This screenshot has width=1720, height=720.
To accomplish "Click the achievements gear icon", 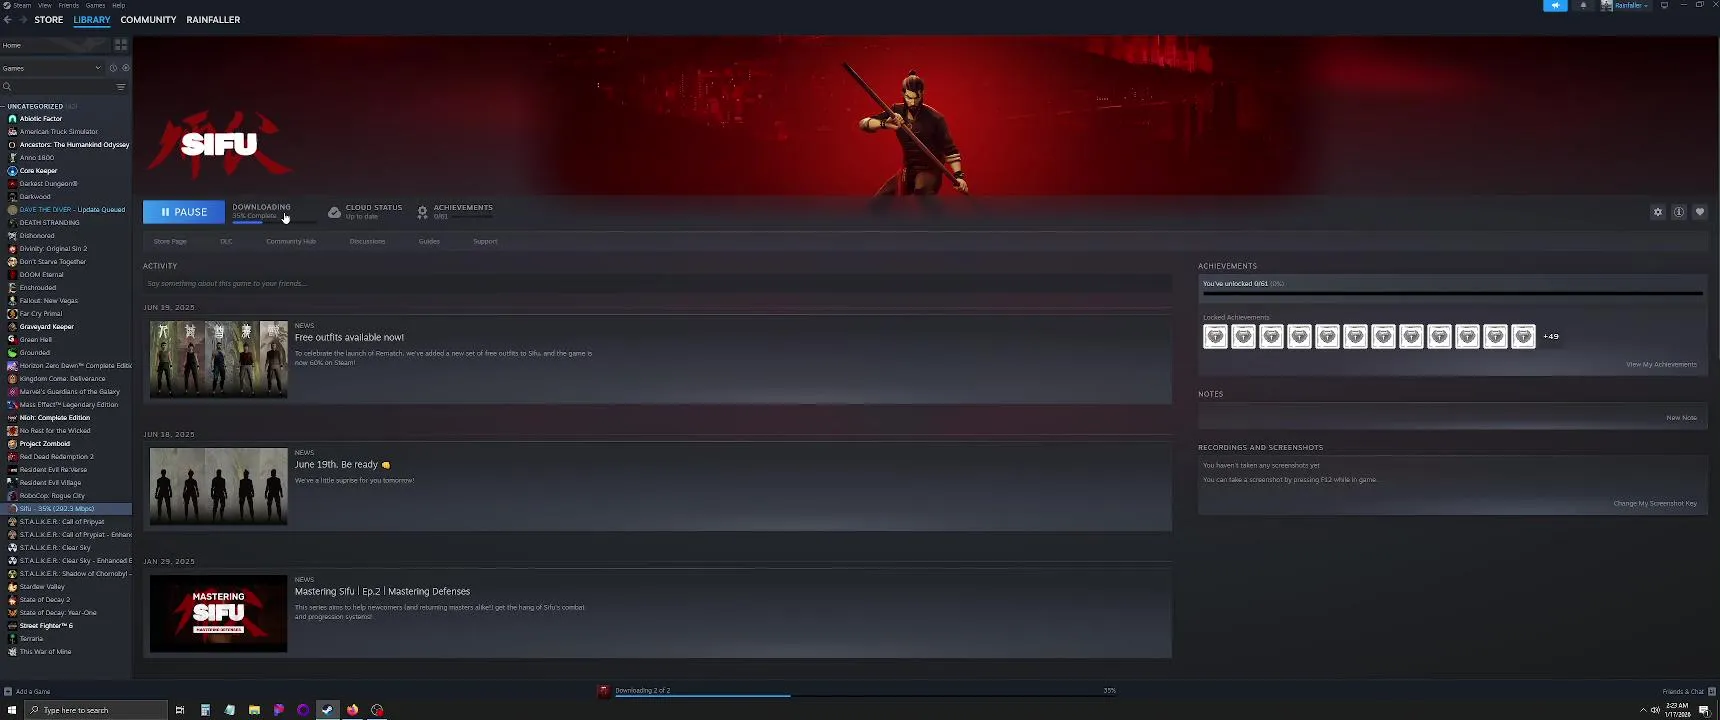I will [x=422, y=212].
